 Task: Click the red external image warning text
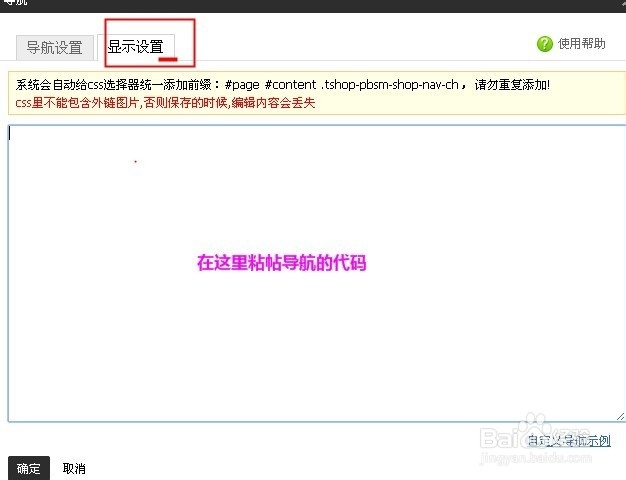[x=165, y=103]
